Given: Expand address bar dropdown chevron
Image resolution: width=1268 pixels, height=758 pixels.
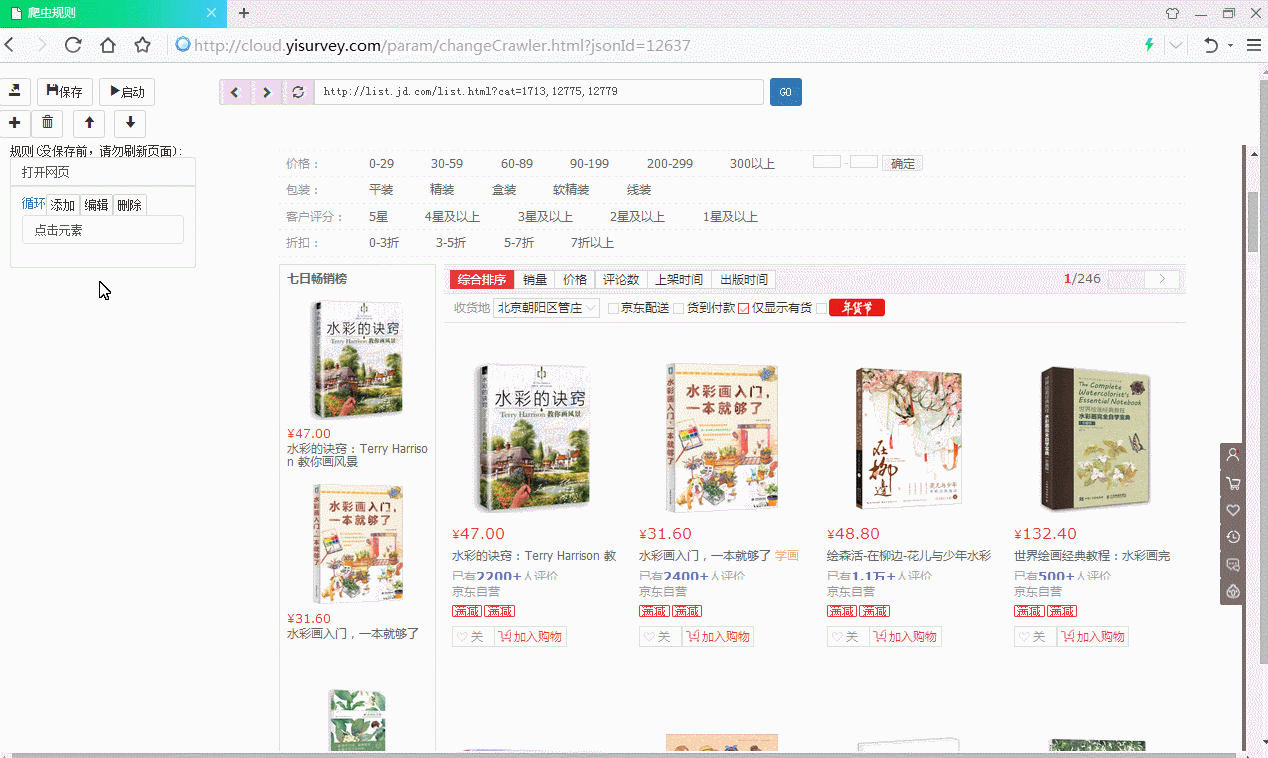Looking at the screenshot, I should 1176,45.
